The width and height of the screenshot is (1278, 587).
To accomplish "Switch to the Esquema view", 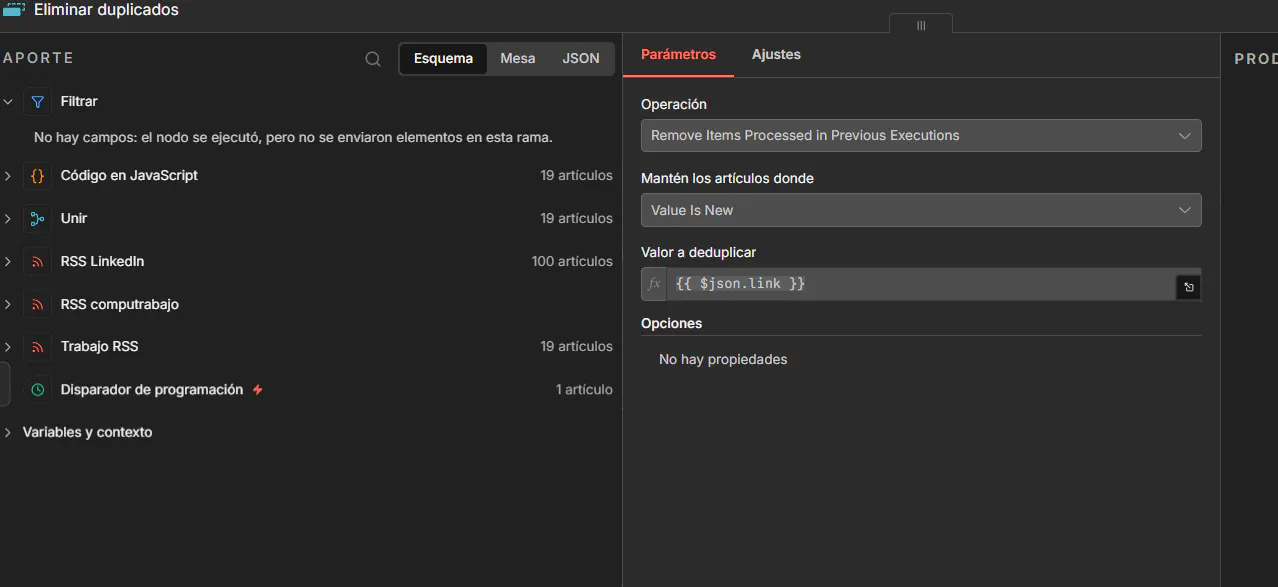I will tap(443, 59).
